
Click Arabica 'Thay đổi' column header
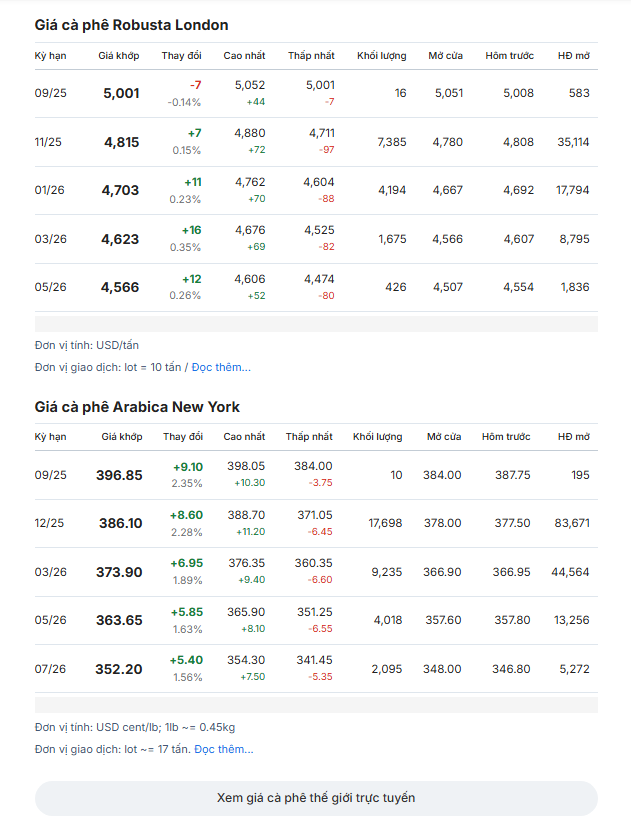pyautogui.click(x=183, y=437)
